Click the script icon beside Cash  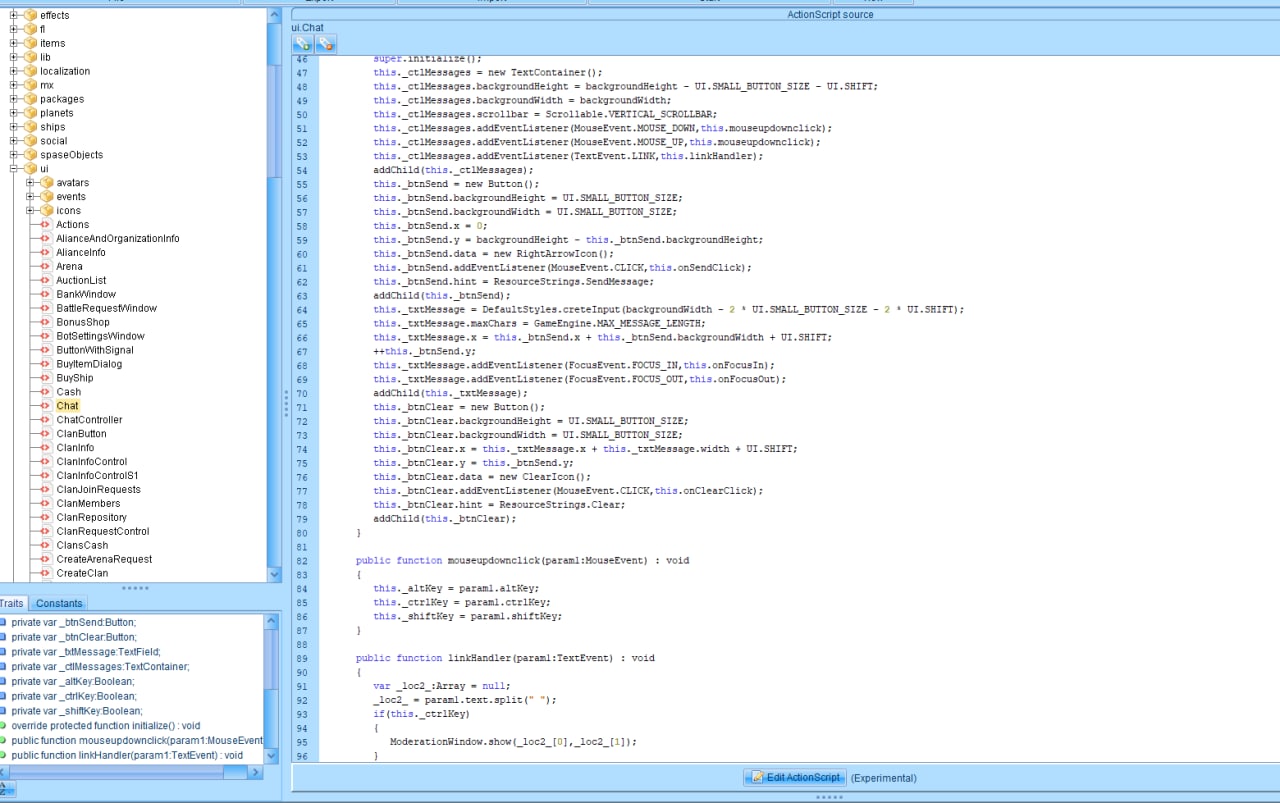[x=45, y=392]
